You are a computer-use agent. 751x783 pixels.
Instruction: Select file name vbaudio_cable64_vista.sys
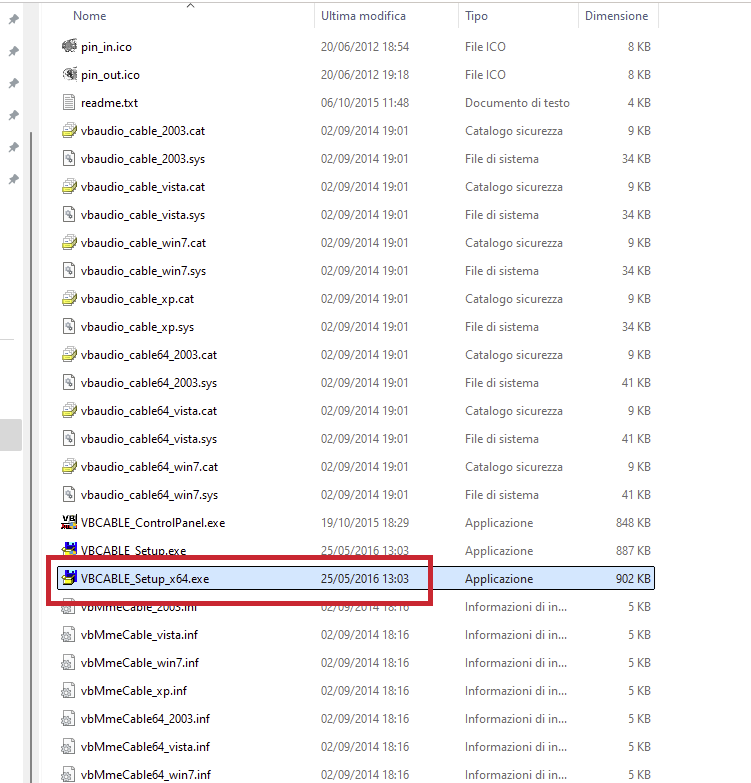pyautogui.click(x=149, y=438)
